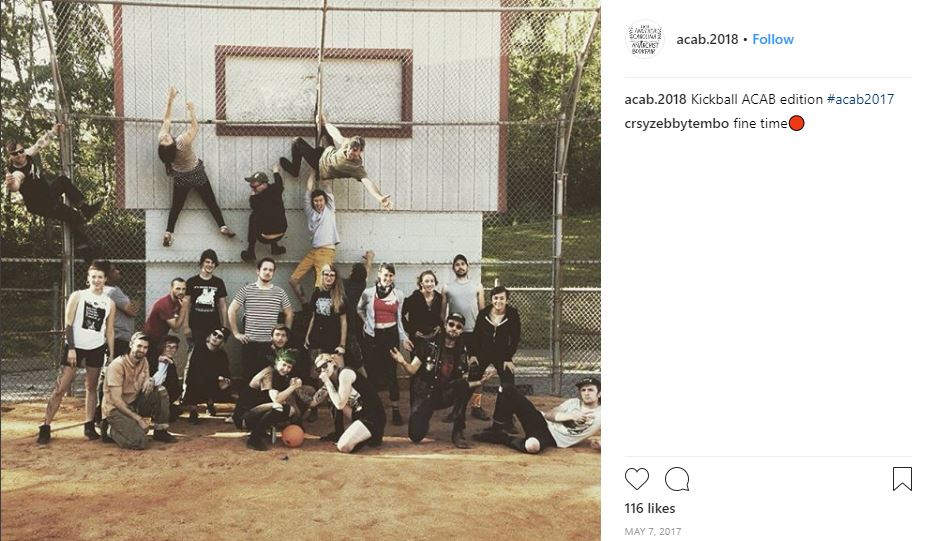Like the post with the heart icon
Viewport: 927px width, 541px height.
pos(637,479)
